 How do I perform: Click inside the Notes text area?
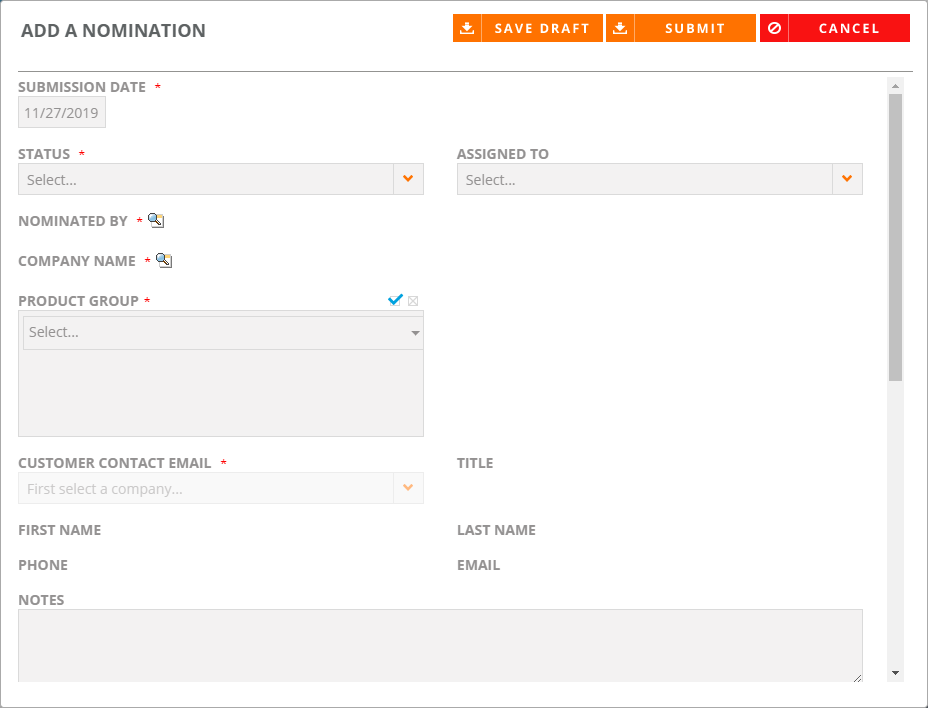(x=440, y=645)
